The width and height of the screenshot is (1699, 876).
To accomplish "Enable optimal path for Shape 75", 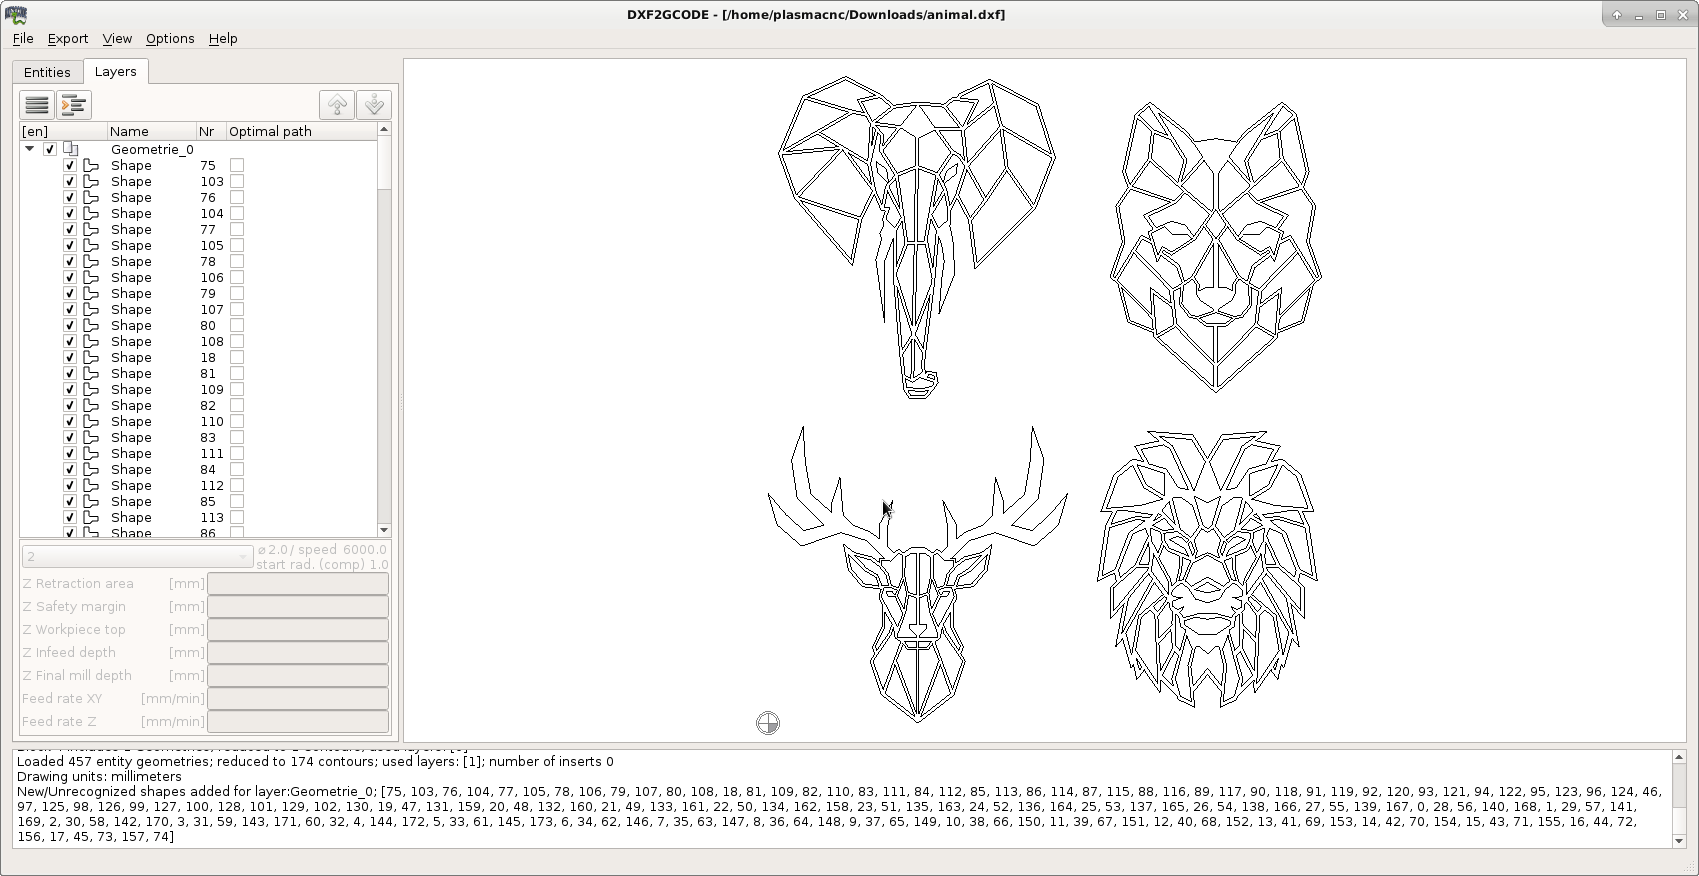I will 237,165.
